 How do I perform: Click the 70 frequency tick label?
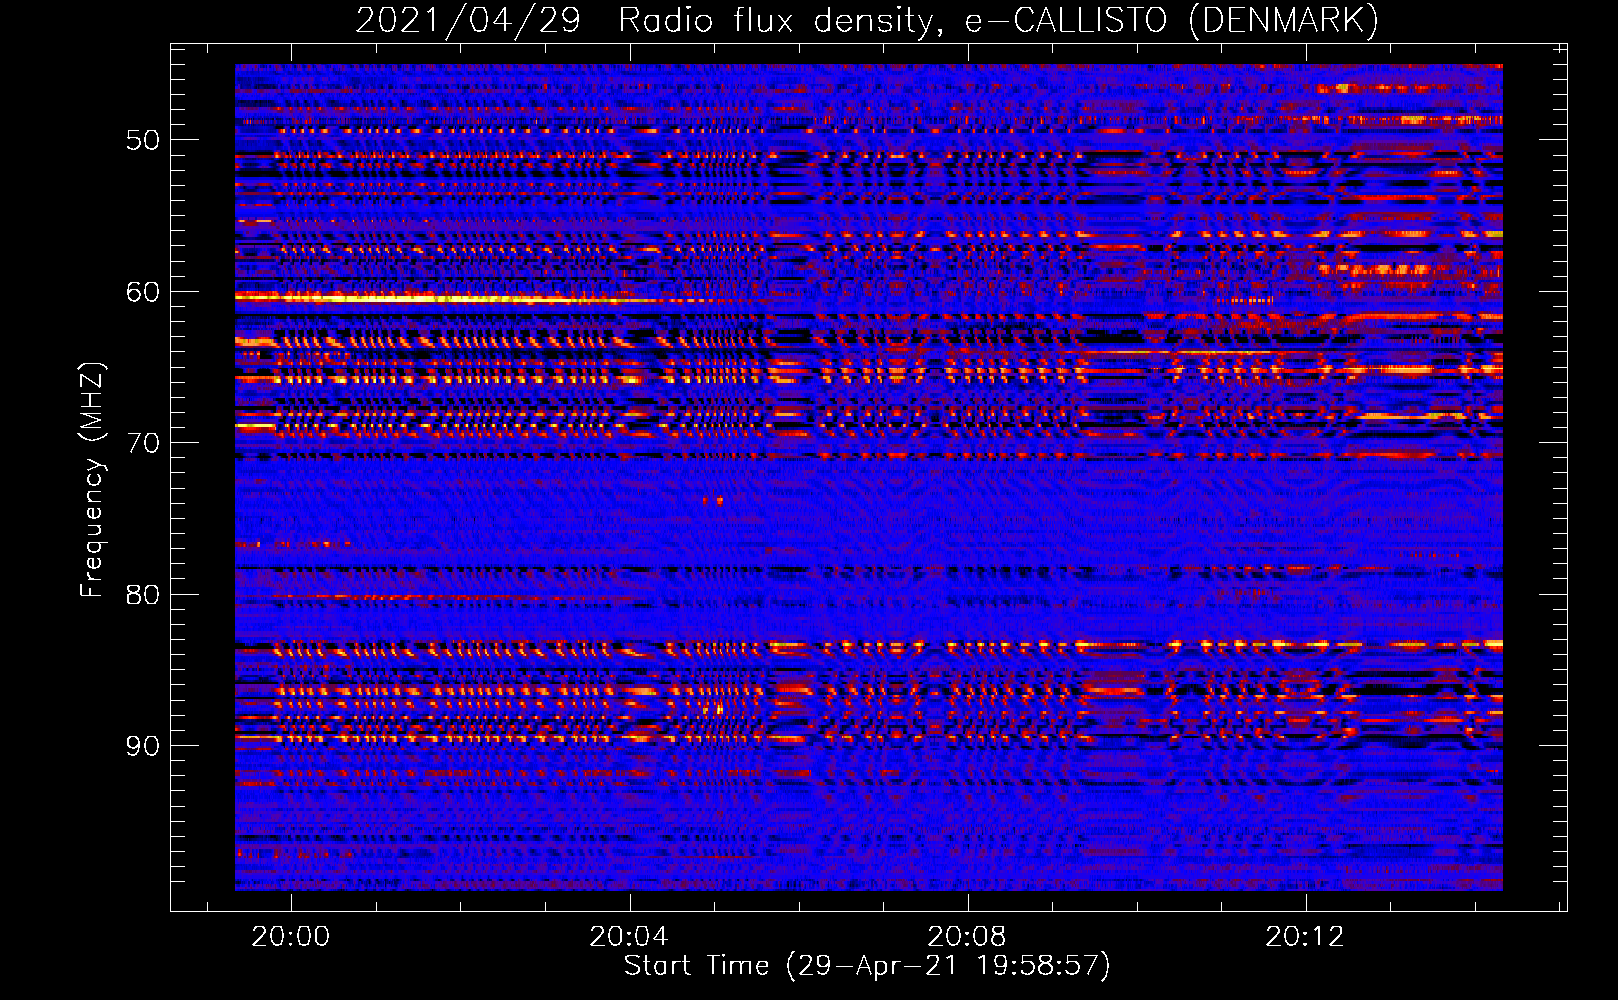pos(143,443)
